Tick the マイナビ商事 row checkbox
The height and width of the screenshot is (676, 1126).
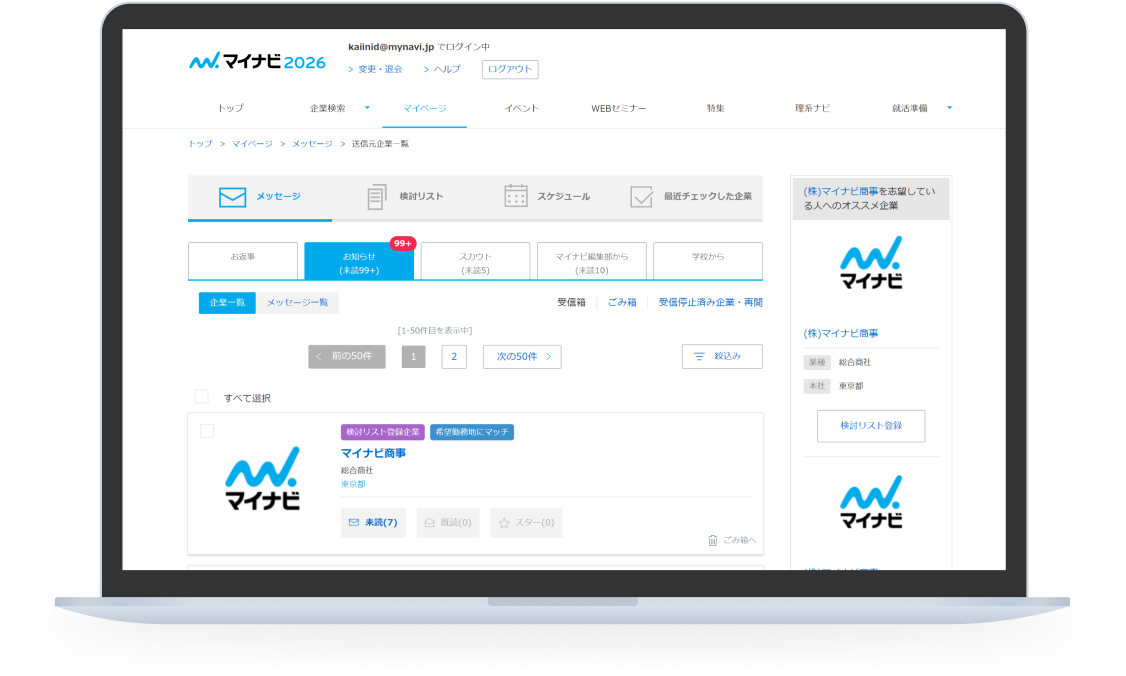coord(207,431)
